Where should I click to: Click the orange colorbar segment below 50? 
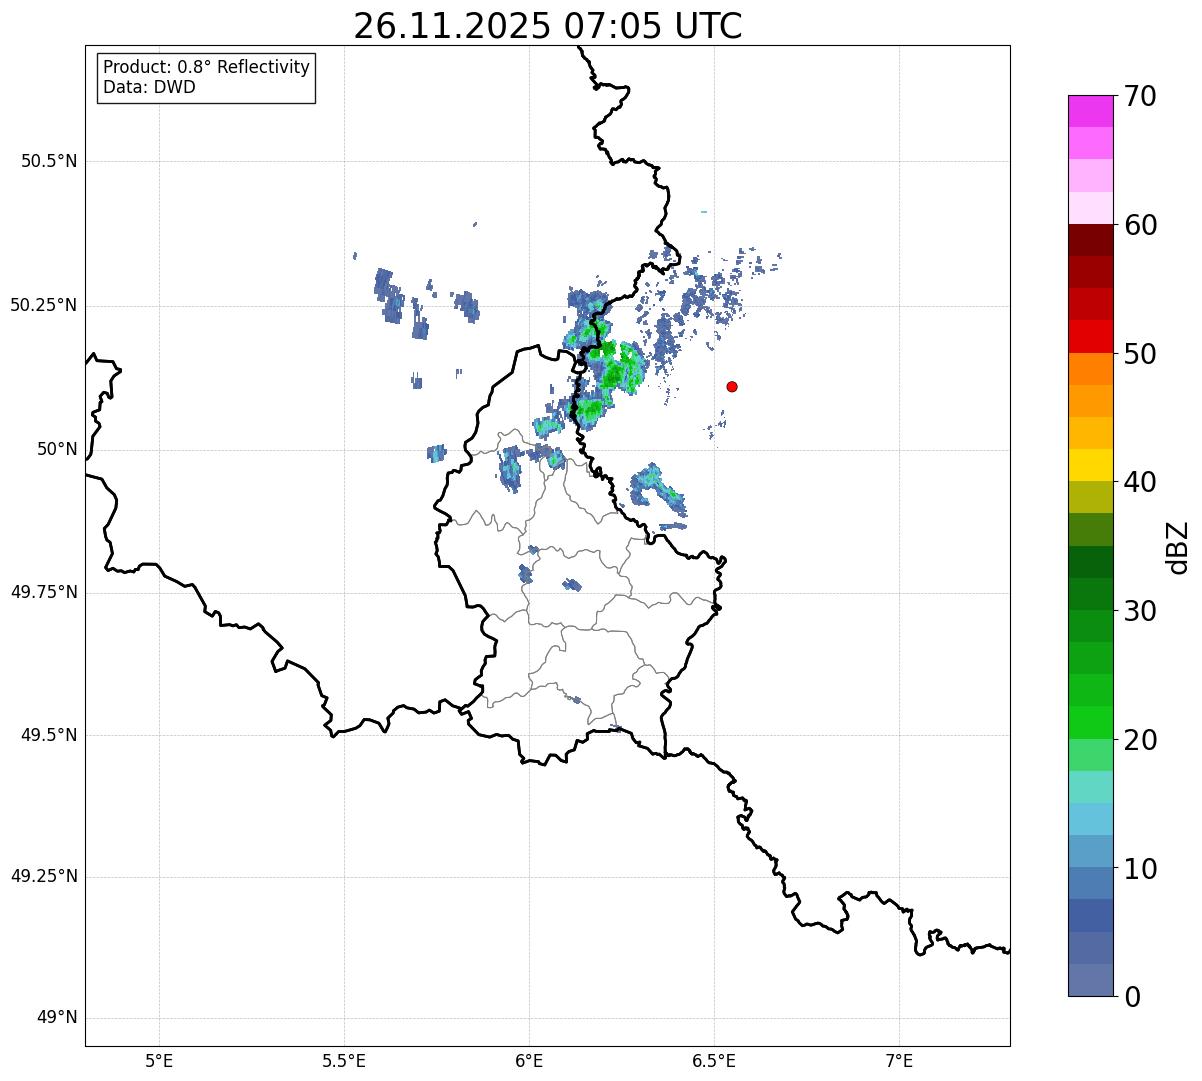pos(1090,369)
